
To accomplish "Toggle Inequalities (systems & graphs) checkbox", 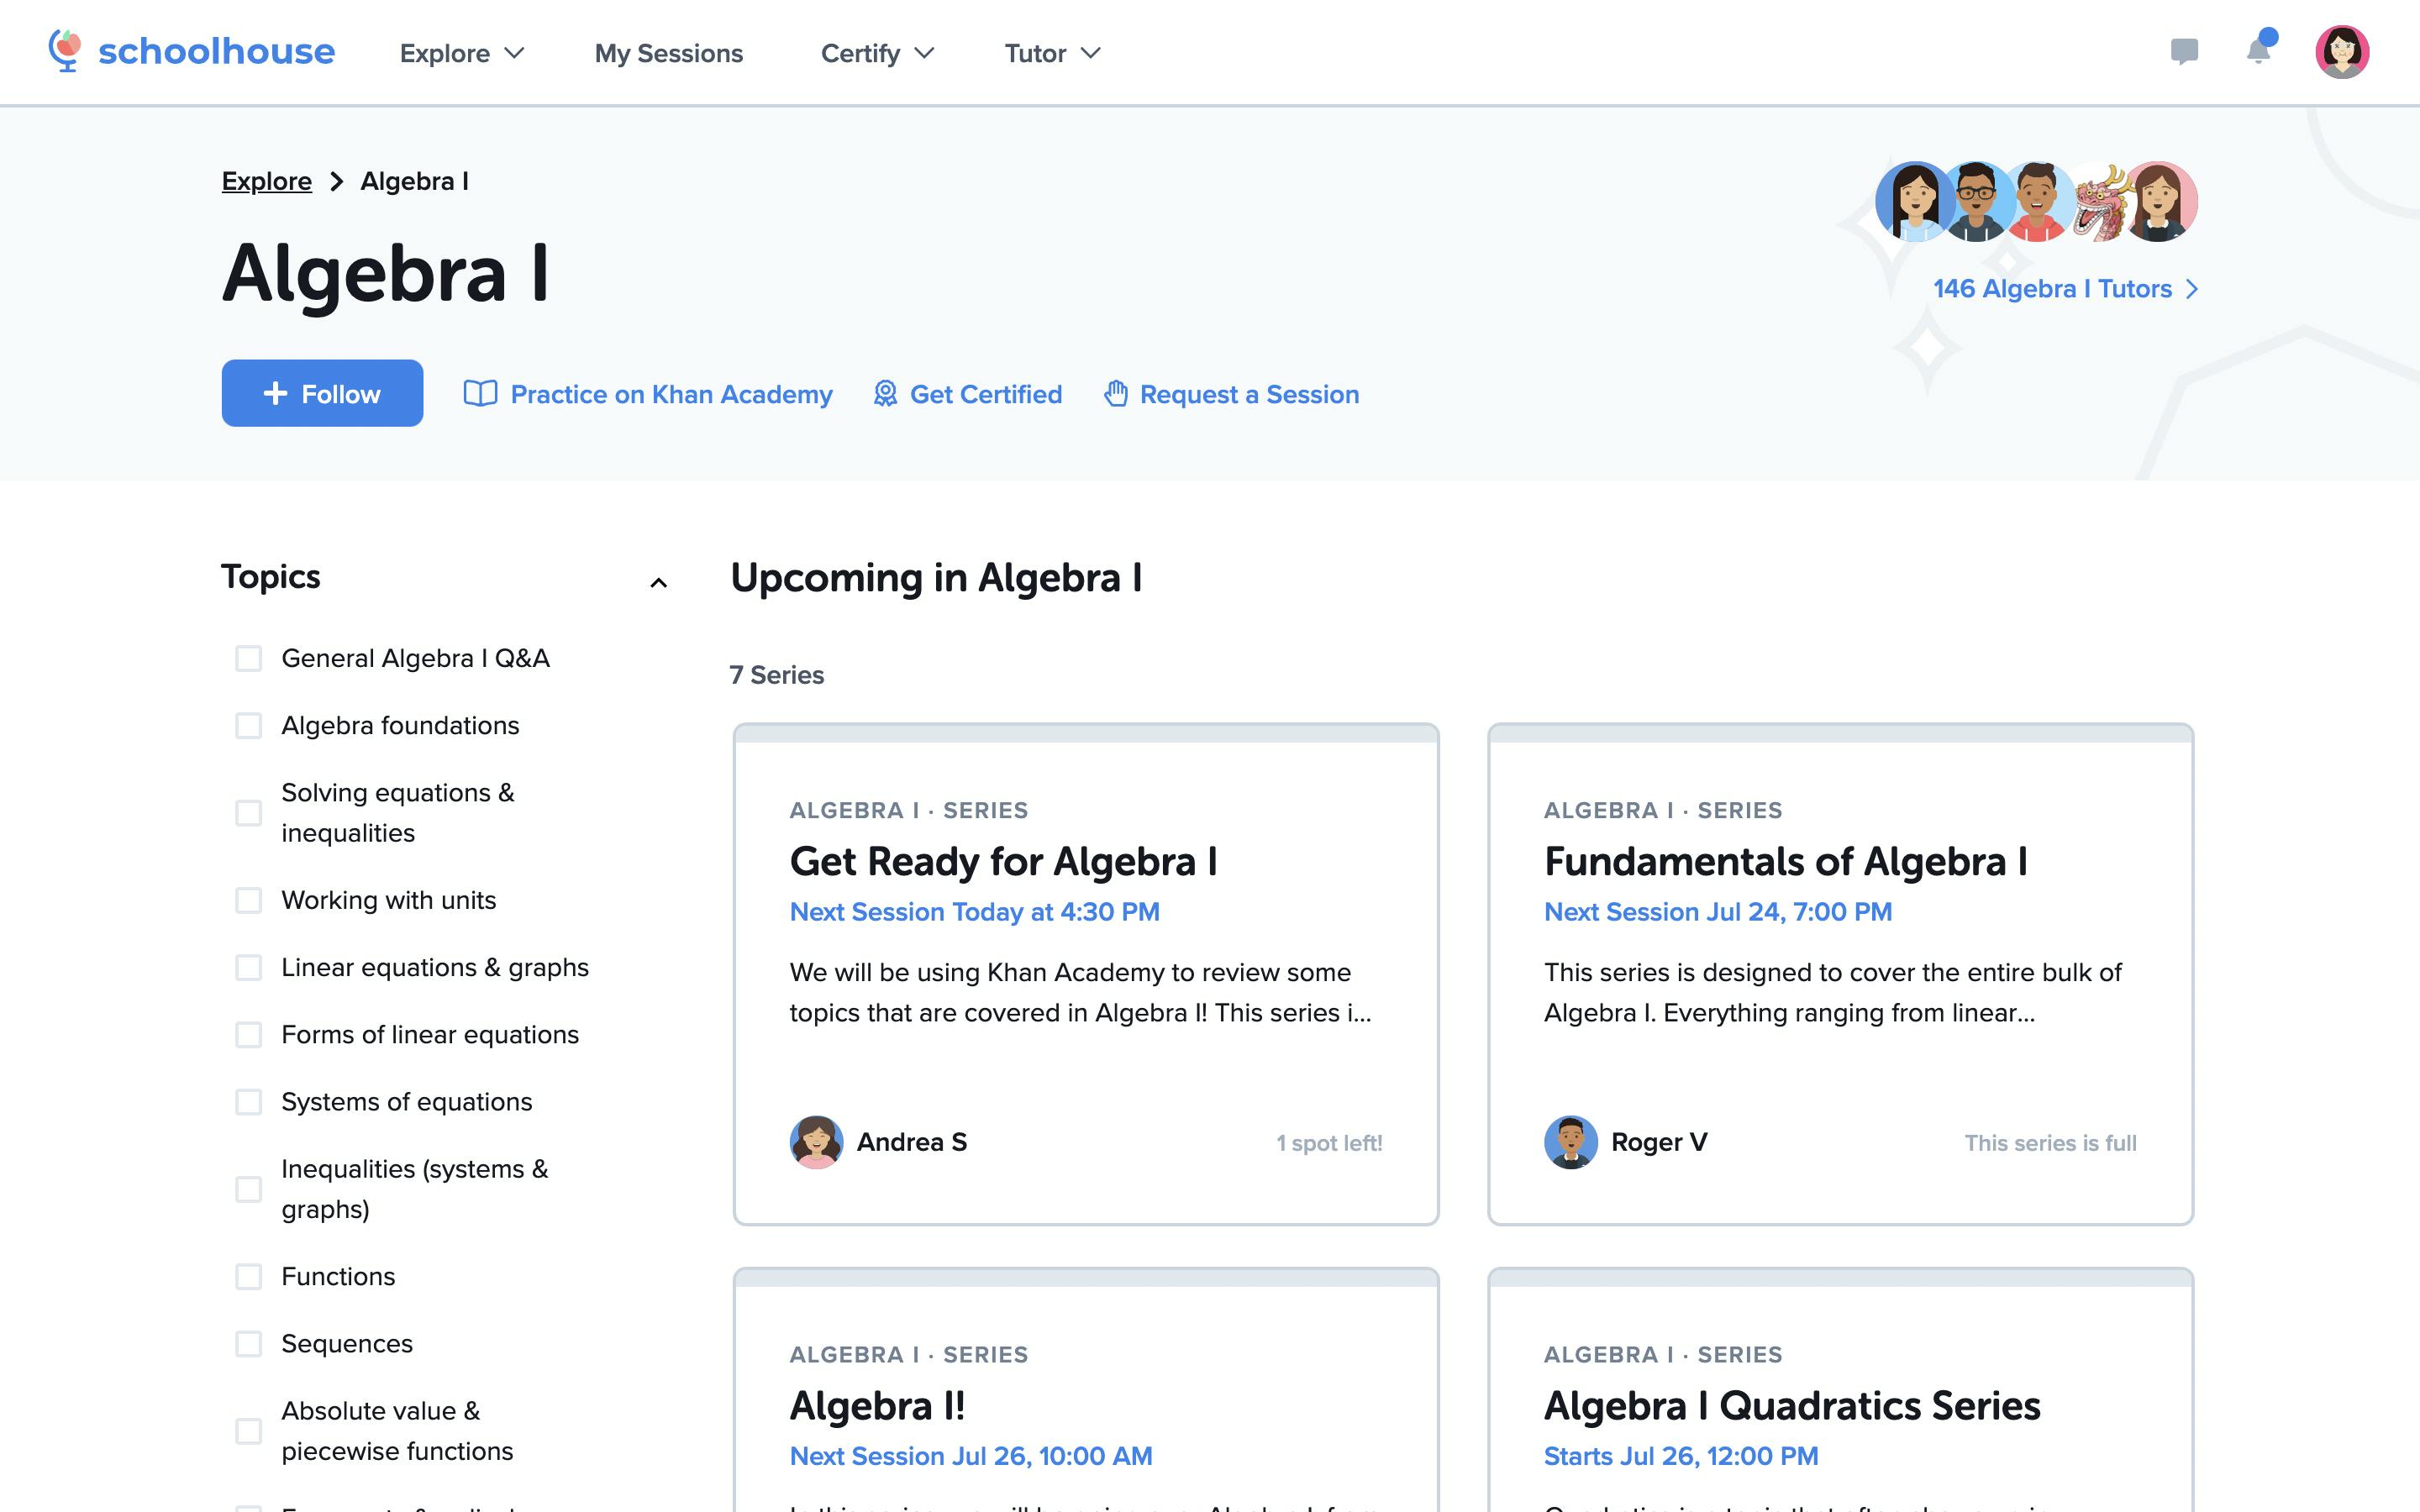I will [x=248, y=1189].
